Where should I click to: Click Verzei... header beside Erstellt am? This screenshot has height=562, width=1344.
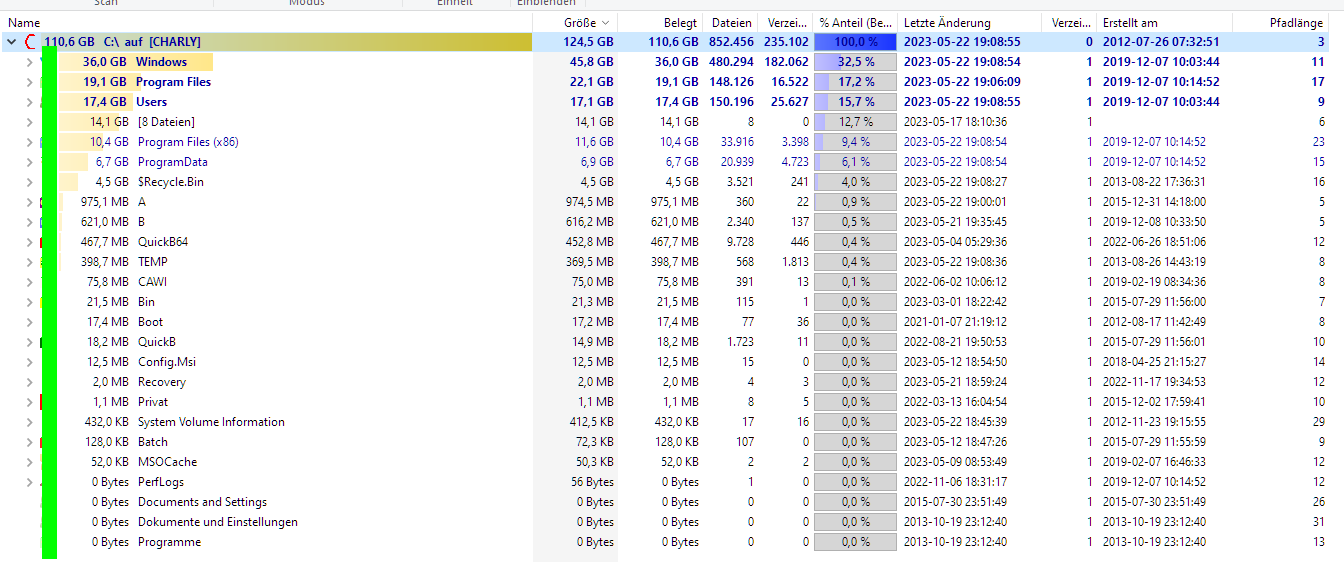pos(1071,22)
